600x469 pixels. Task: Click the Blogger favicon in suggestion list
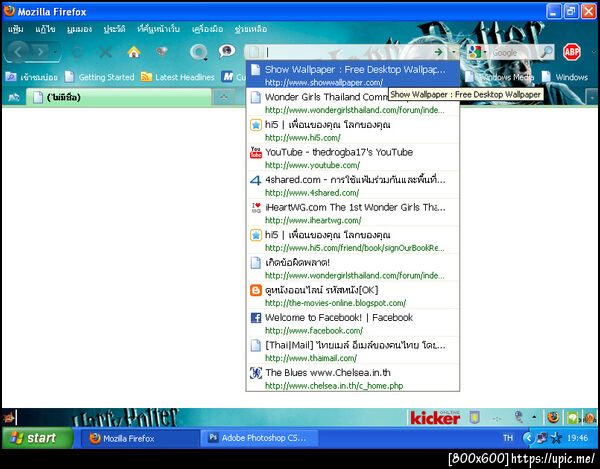pyautogui.click(x=256, y=290)
